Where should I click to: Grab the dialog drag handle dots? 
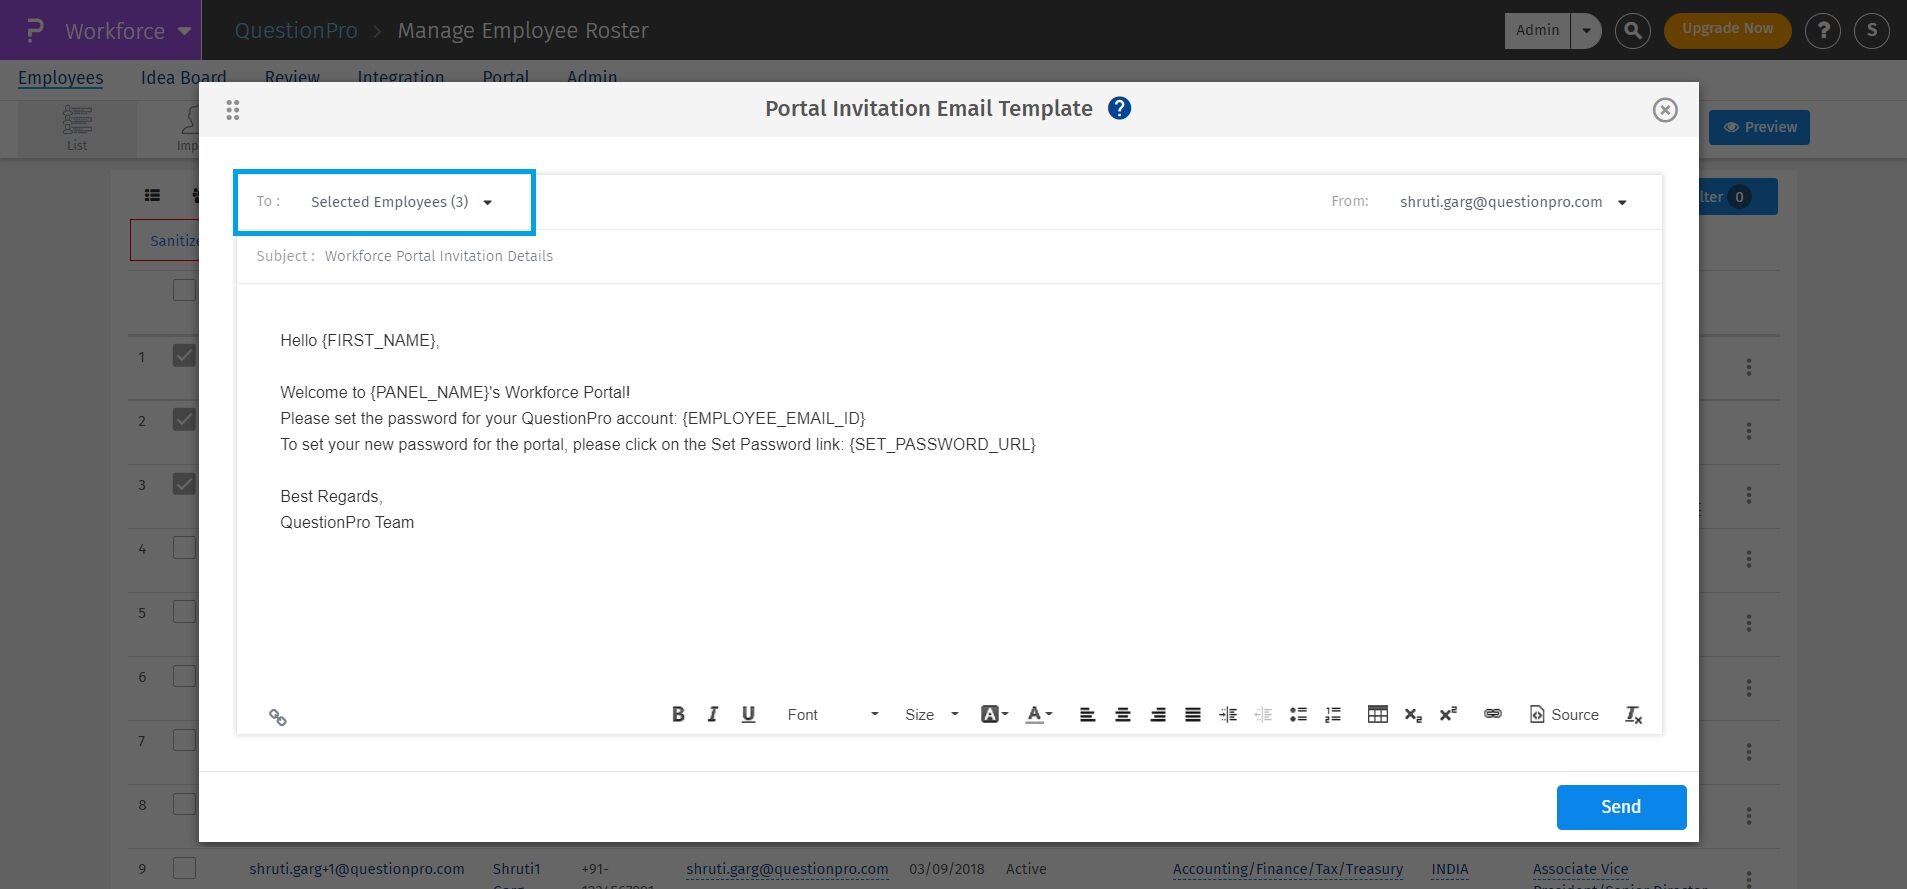[x=233, y=110]
